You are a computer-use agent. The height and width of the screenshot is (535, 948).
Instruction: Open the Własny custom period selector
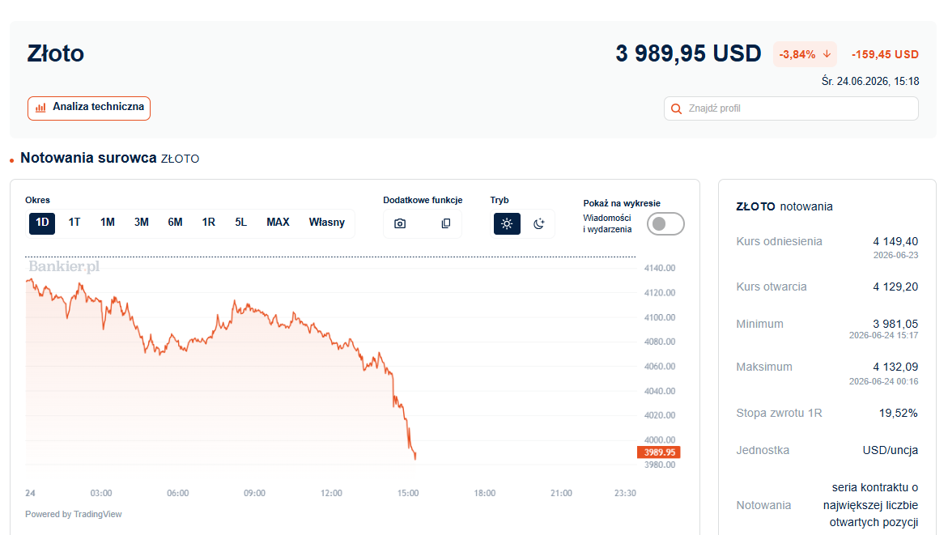coord(326,222)
